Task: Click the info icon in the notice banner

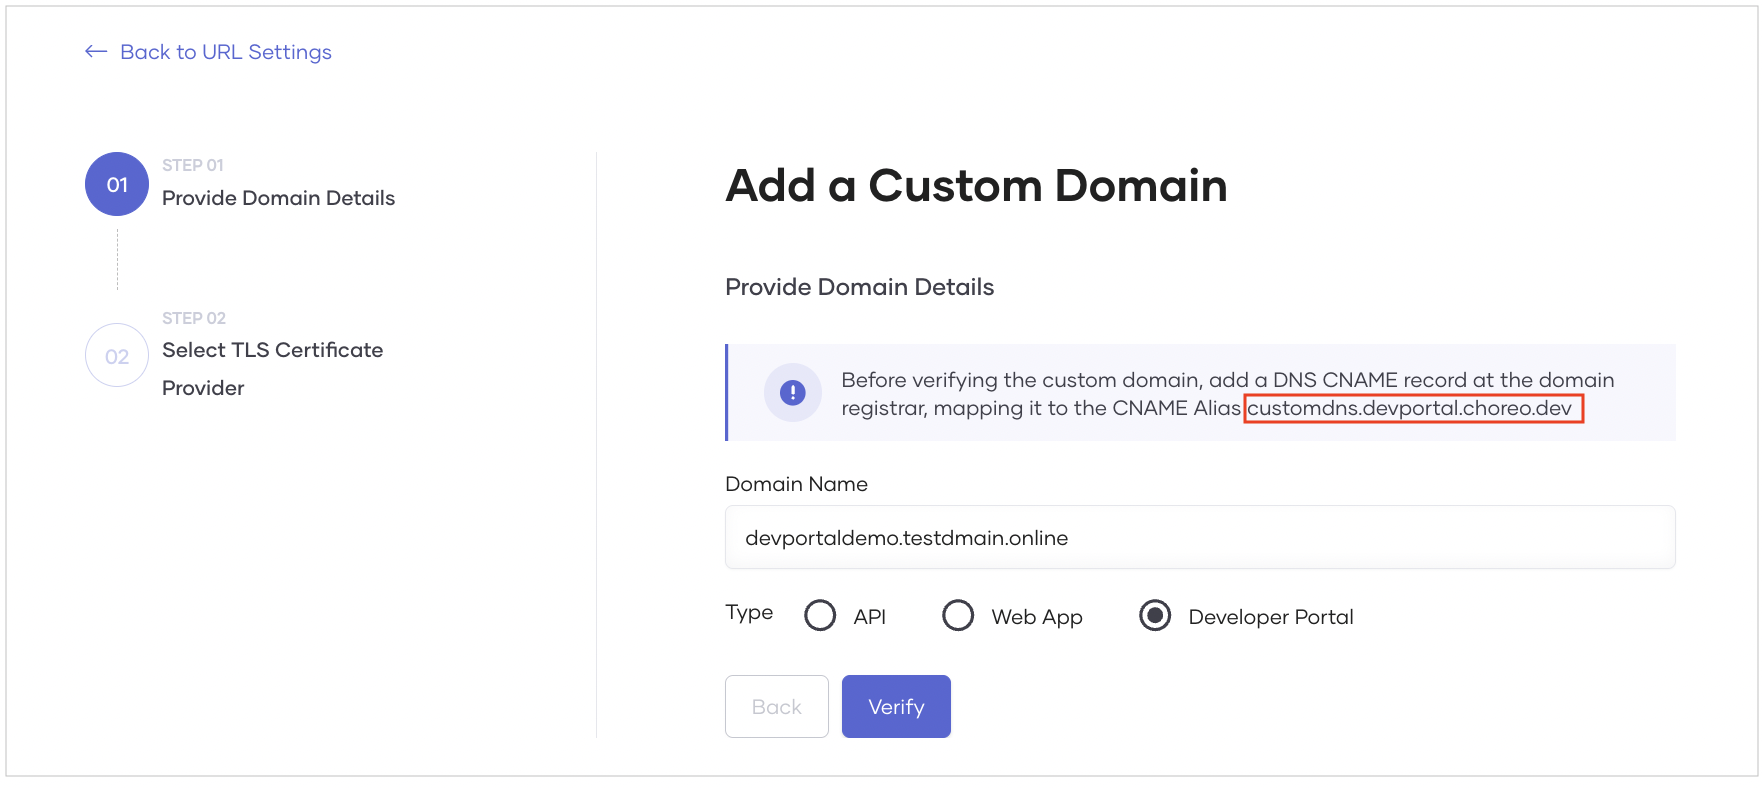Action: point(792,392)
